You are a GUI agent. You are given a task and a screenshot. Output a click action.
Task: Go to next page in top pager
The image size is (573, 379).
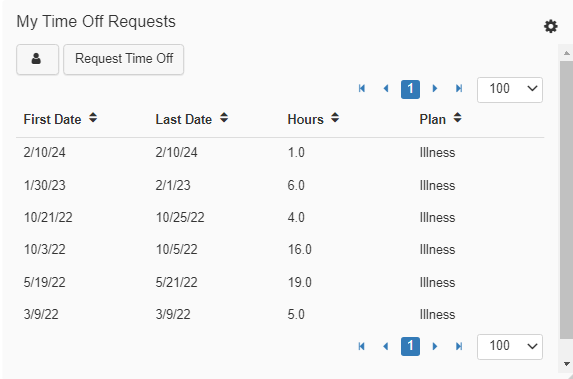coord(435,88)
